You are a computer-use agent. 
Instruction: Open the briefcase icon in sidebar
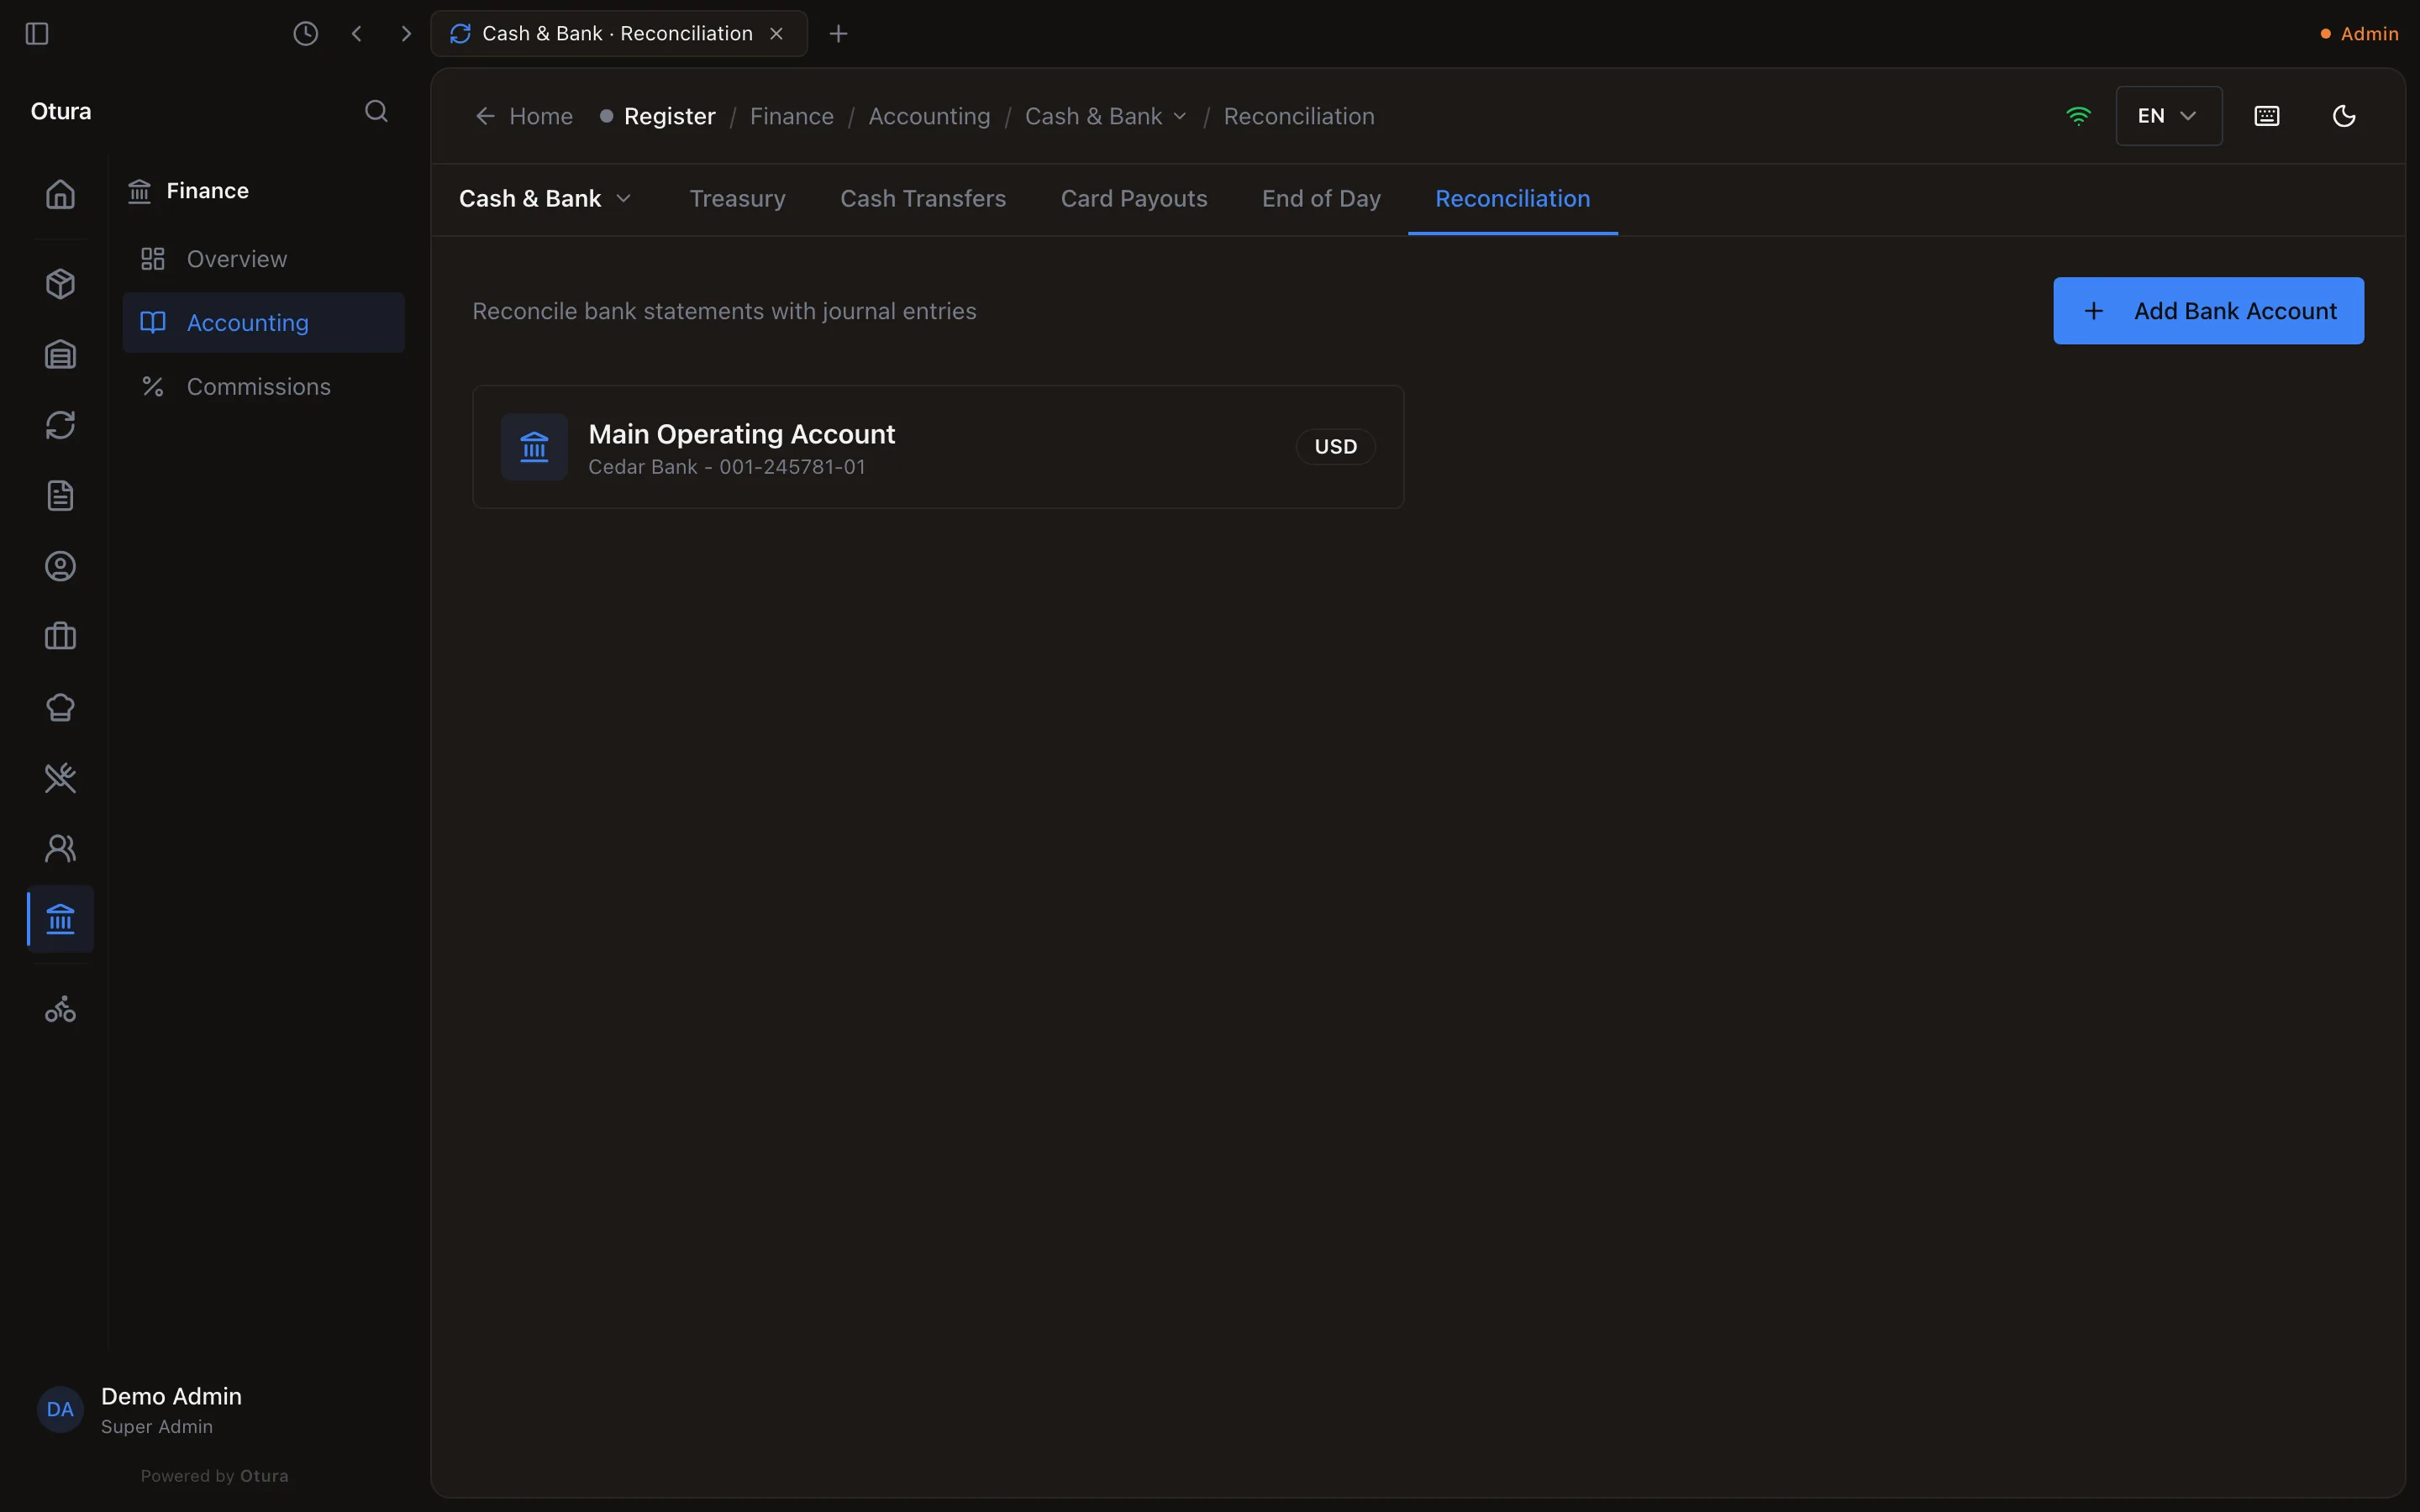coord(60,637)
